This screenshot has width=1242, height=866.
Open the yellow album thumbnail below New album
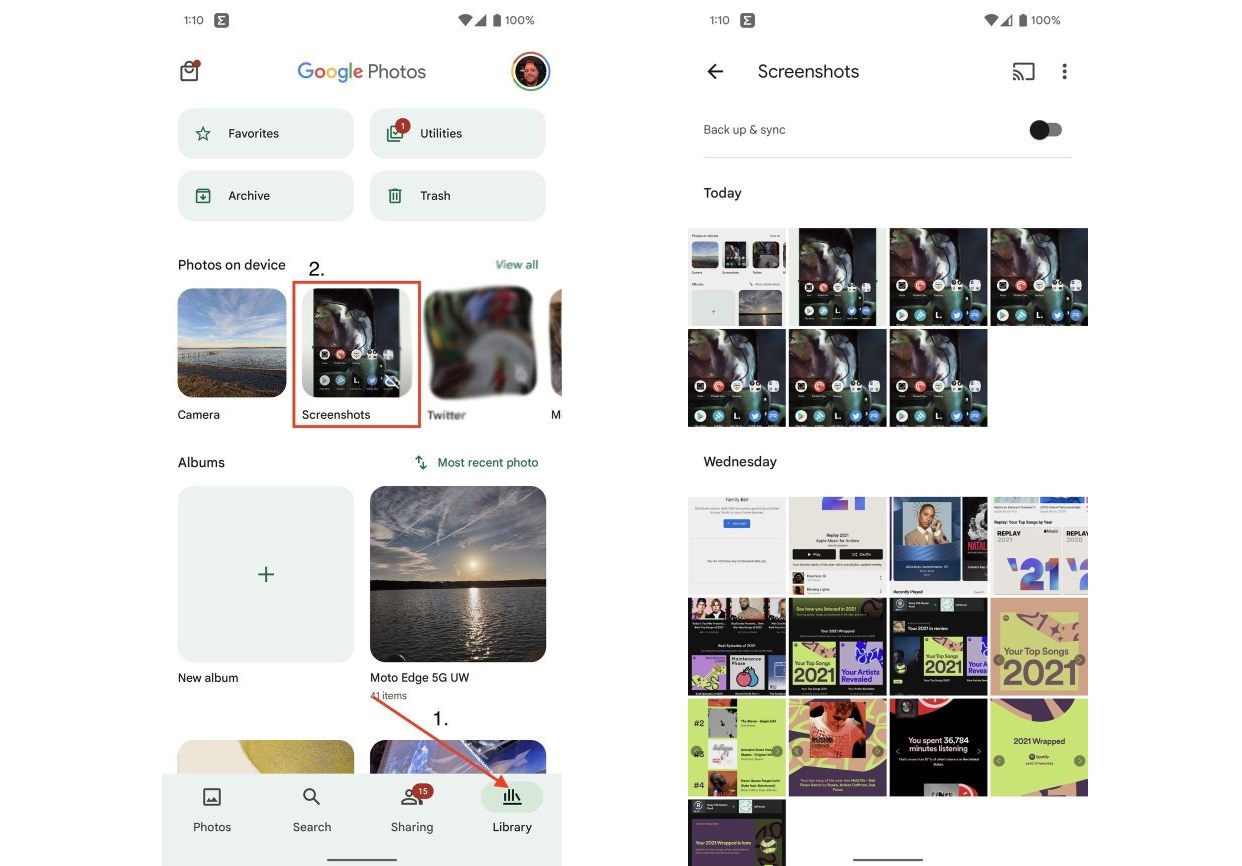266,757
